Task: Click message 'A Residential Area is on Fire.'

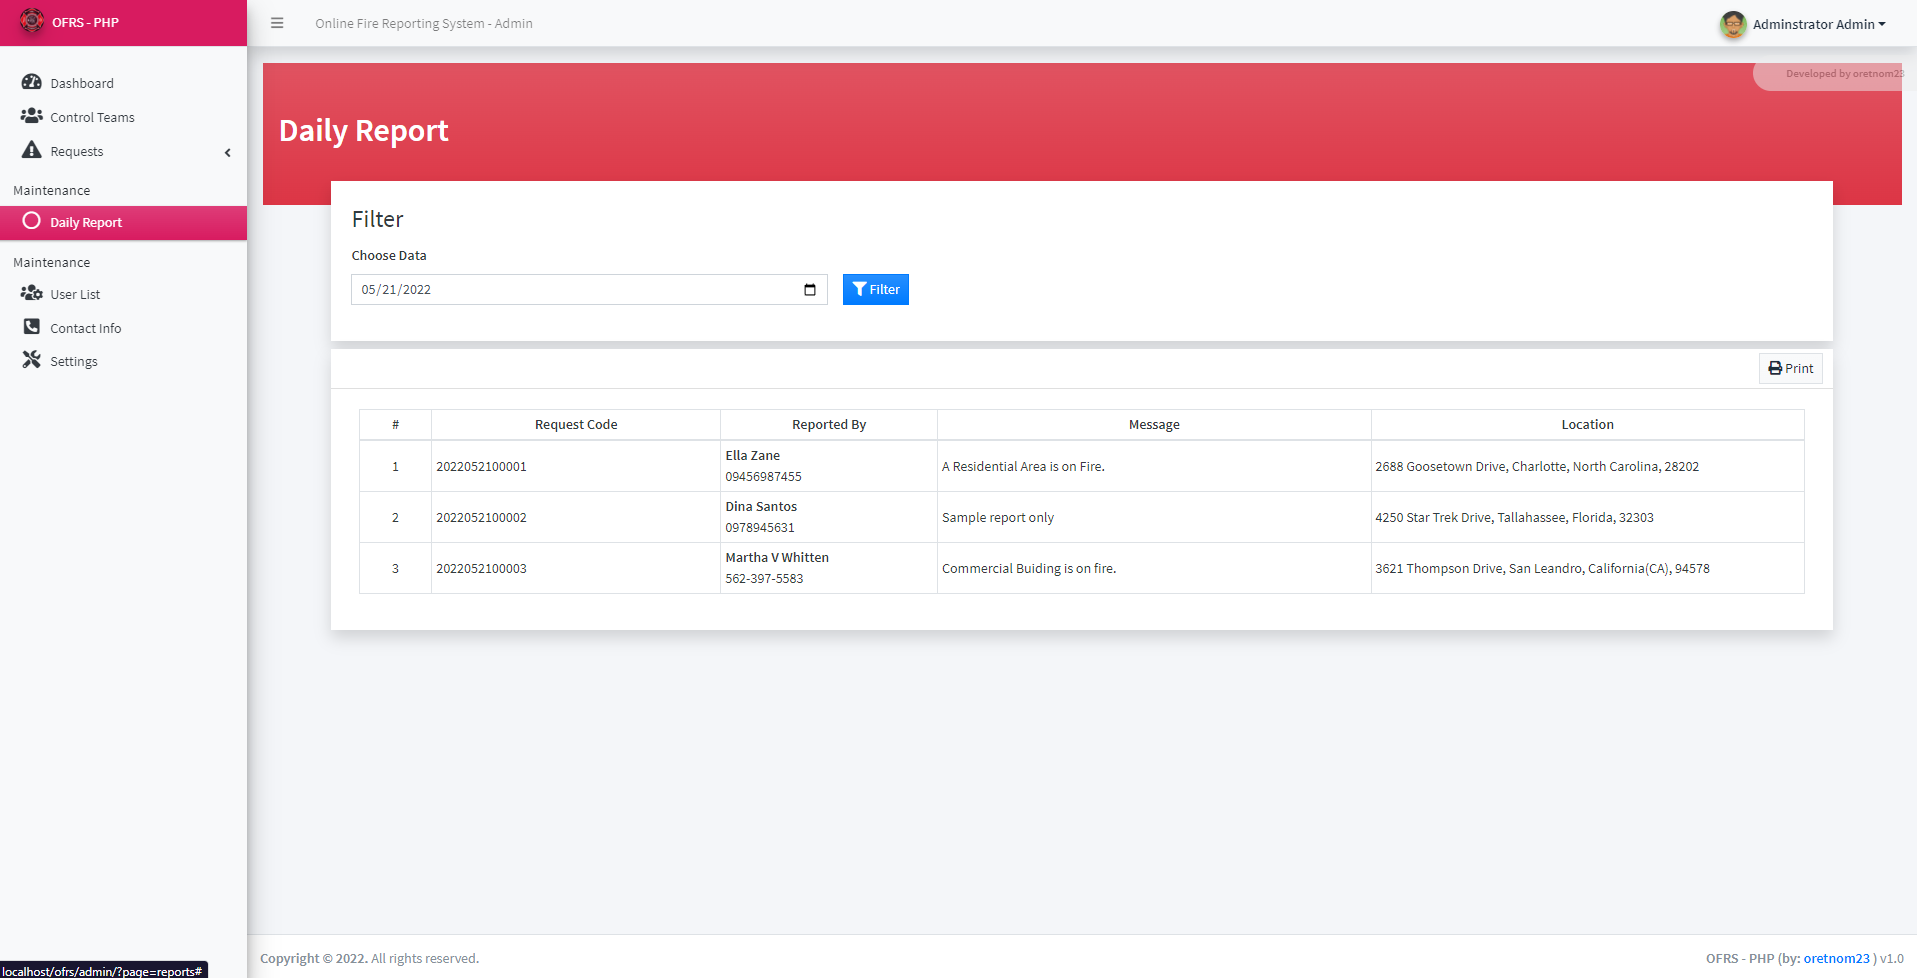Action: pos(1023,466)
